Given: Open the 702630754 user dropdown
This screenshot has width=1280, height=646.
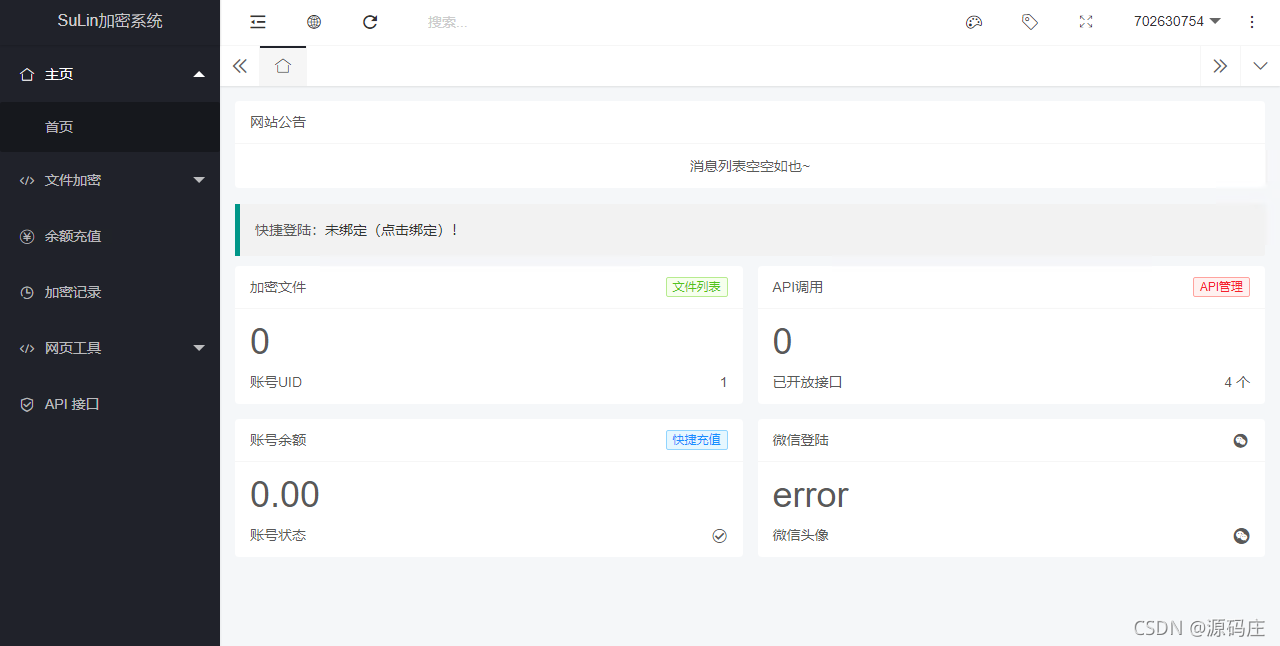Looking at the screenshot, I should [1177, 21].
